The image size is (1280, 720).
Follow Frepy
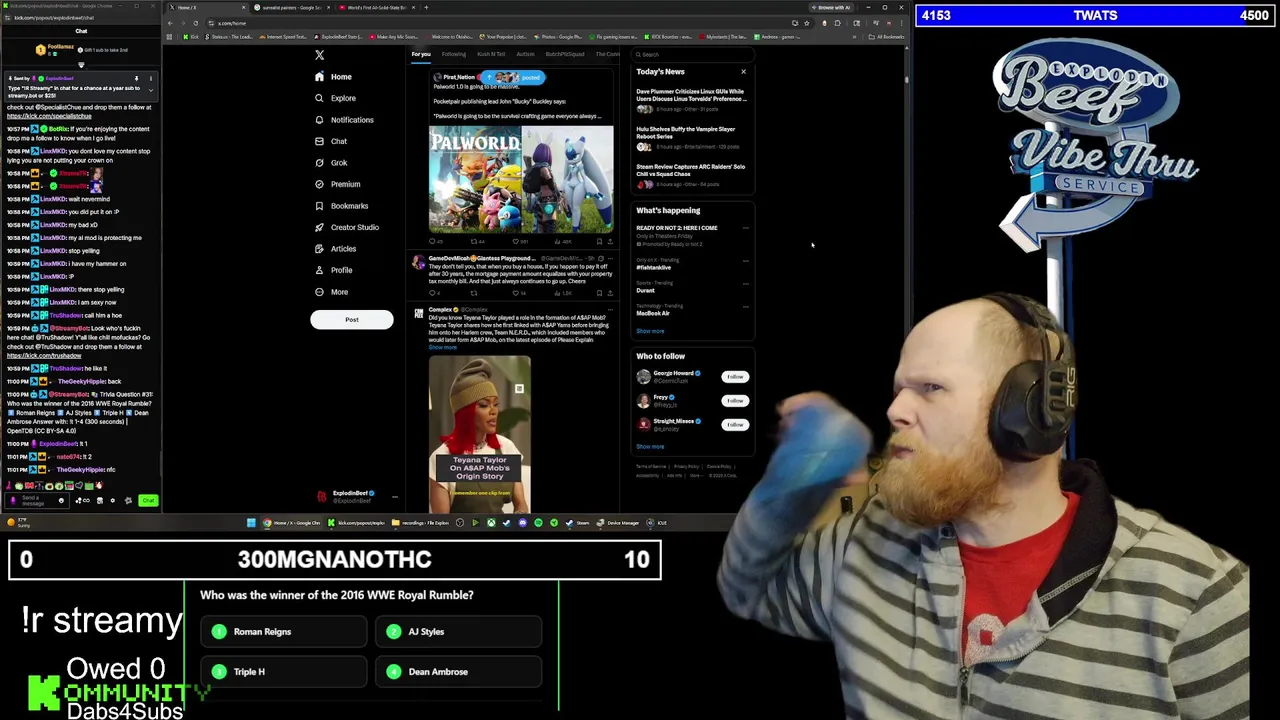coord(735,401)
